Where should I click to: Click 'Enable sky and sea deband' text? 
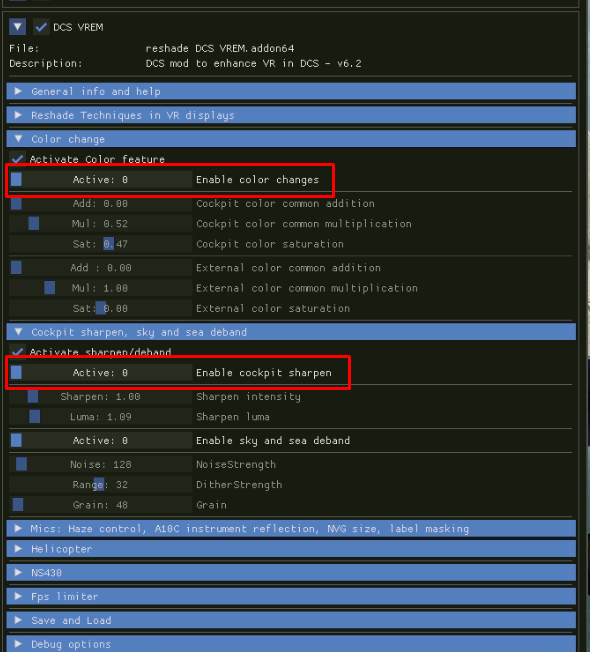[x=273, y=440]
